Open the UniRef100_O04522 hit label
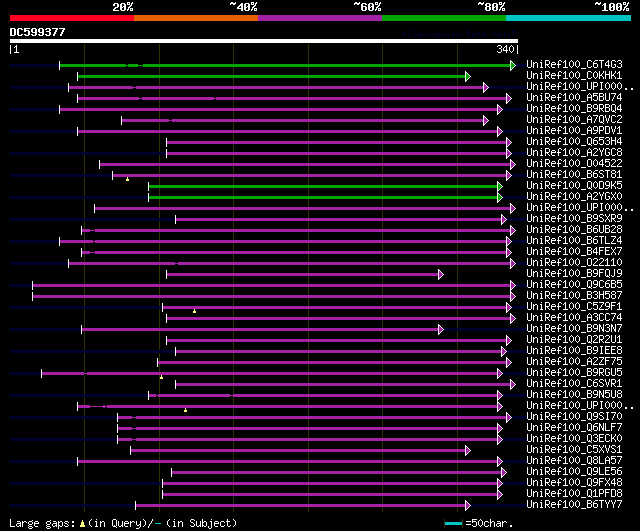640x531 pixels. [574, 164]
